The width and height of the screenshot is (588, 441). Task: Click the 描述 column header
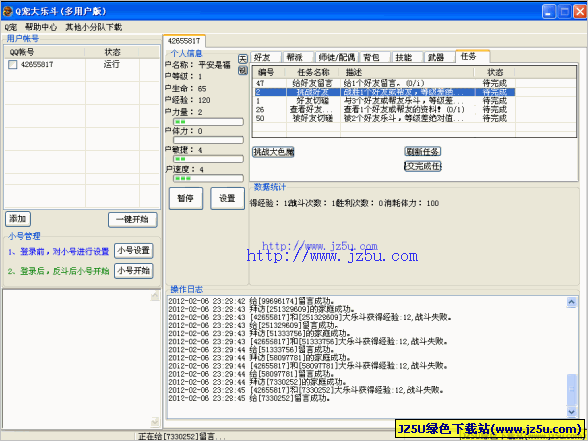pos(408,72)
